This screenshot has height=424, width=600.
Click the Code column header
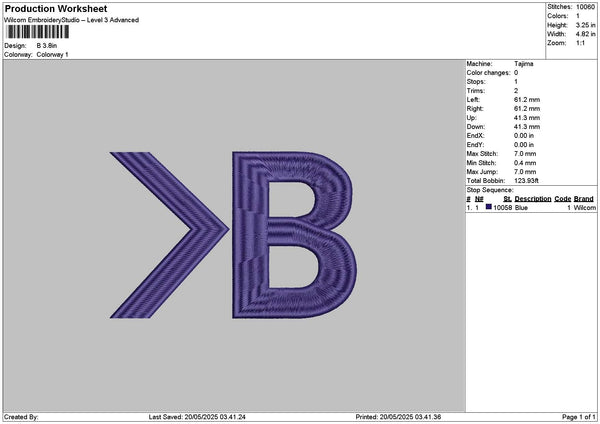click(563, 198)
